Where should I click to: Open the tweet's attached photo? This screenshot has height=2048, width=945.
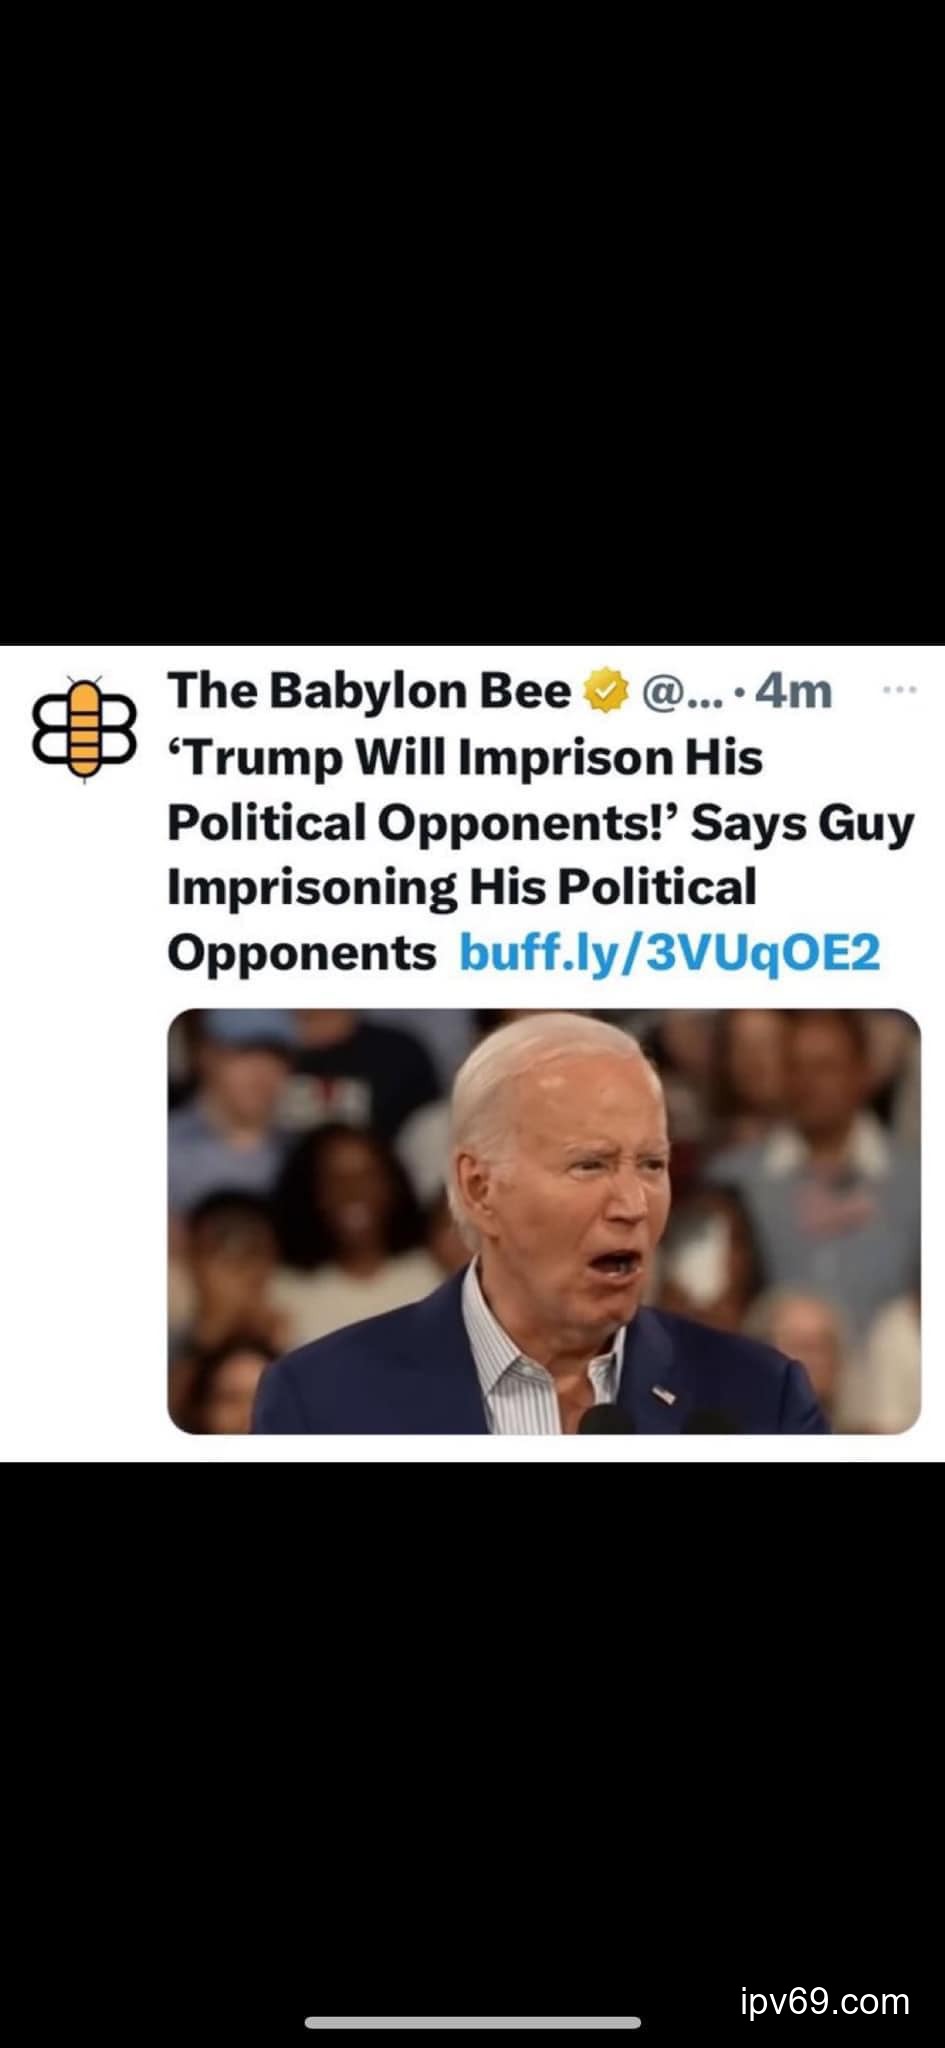[x=543, y=1221]
